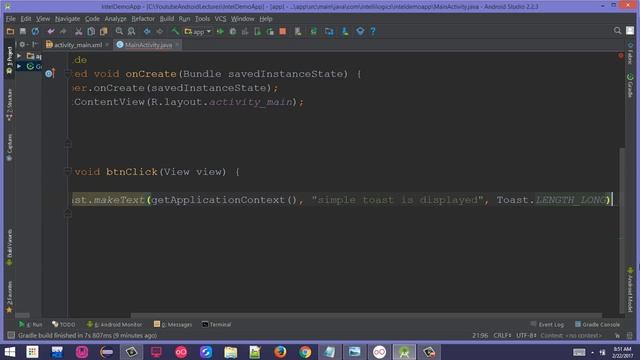Open the VCS menu

(x=220, y=19)
